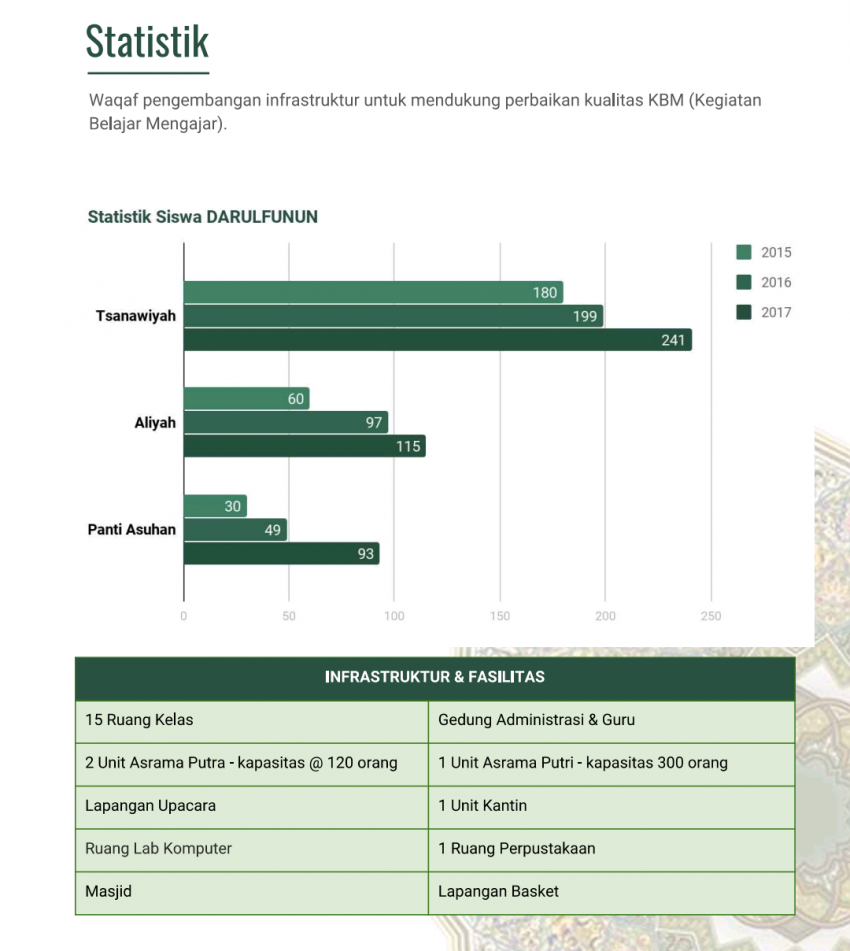Click the Tsanawiyah category label
The width and height of the screenshot is (850, 951).
pyautogui.click(x=136, y=316)
